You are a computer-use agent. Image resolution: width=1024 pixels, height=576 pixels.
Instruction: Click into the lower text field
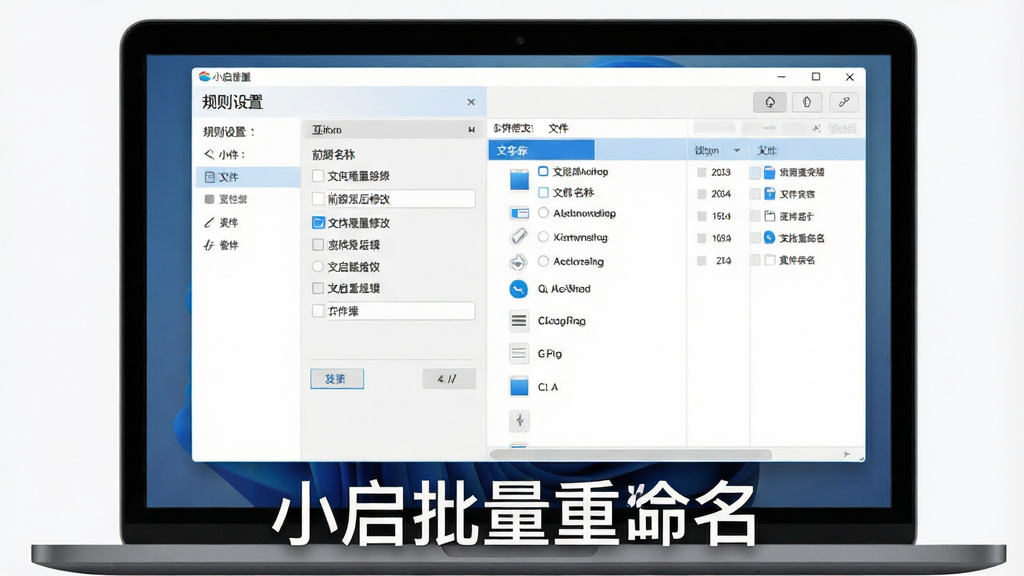click(400, 311)
